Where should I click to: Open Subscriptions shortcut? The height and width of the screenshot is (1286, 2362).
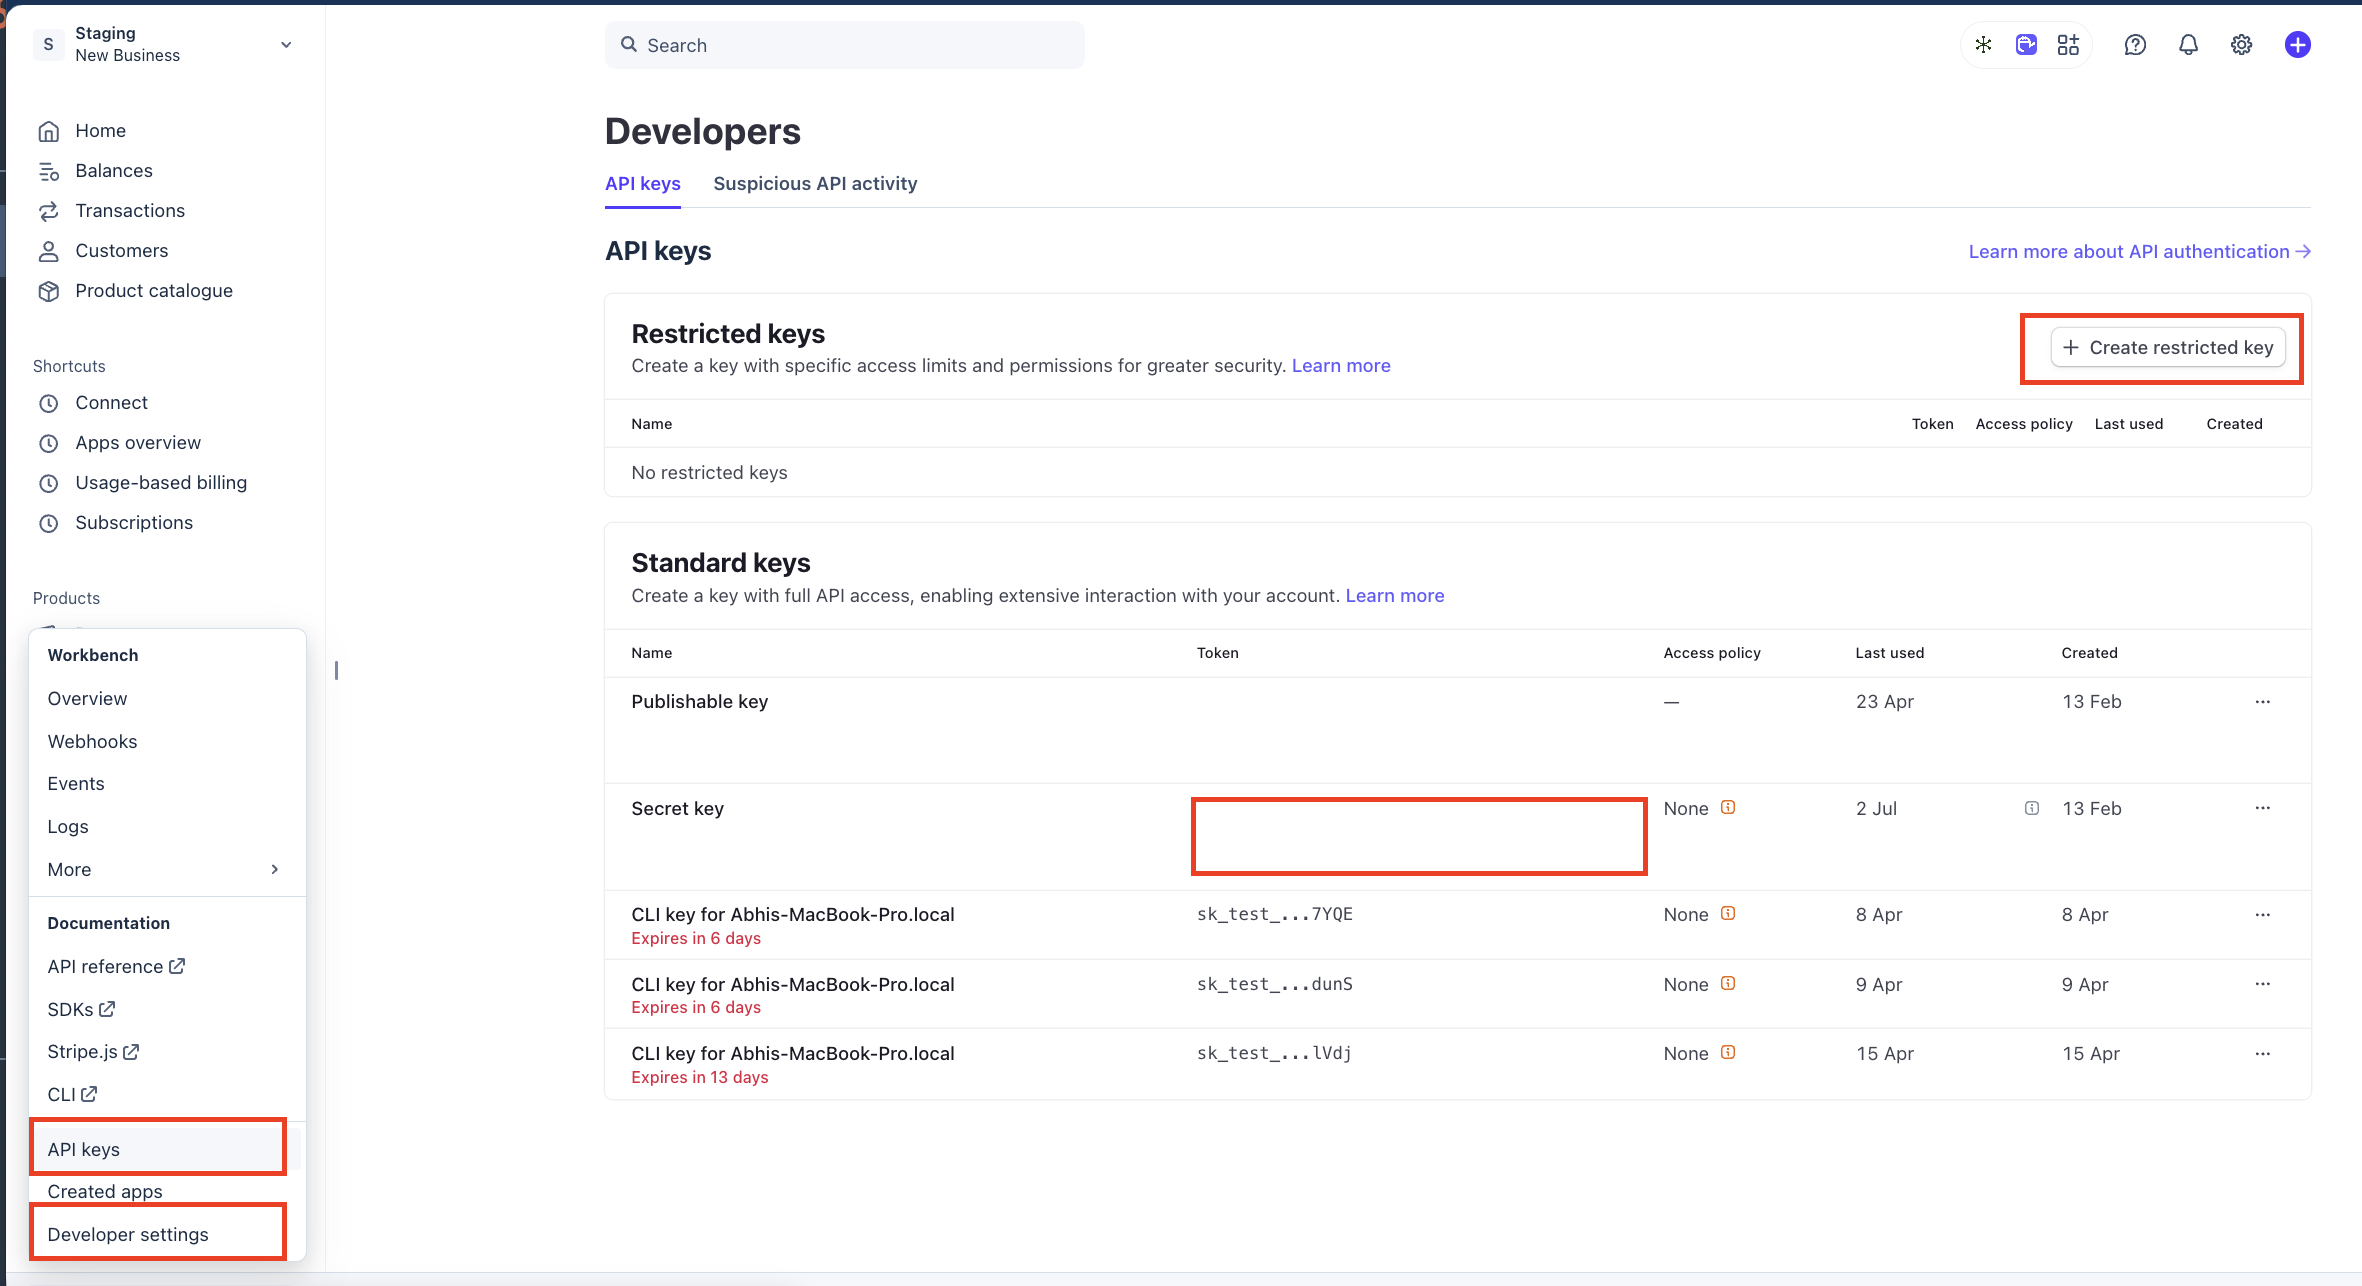[x=134, y=523]
